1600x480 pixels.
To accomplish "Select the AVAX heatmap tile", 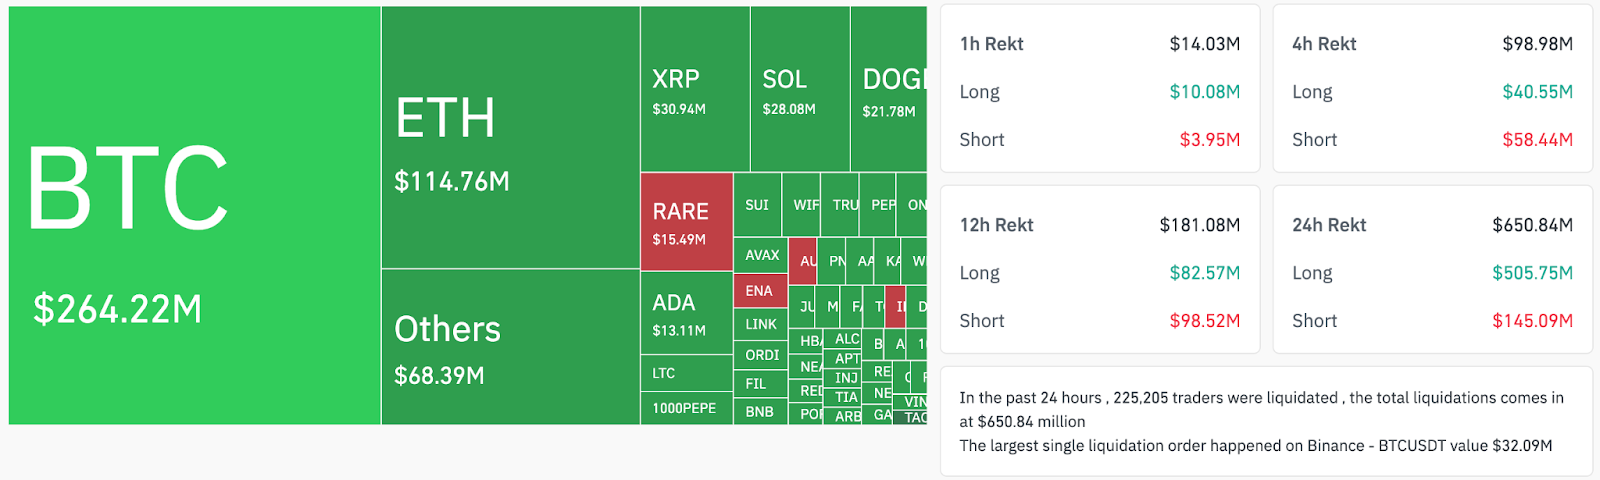I will (x=761, y=255).
